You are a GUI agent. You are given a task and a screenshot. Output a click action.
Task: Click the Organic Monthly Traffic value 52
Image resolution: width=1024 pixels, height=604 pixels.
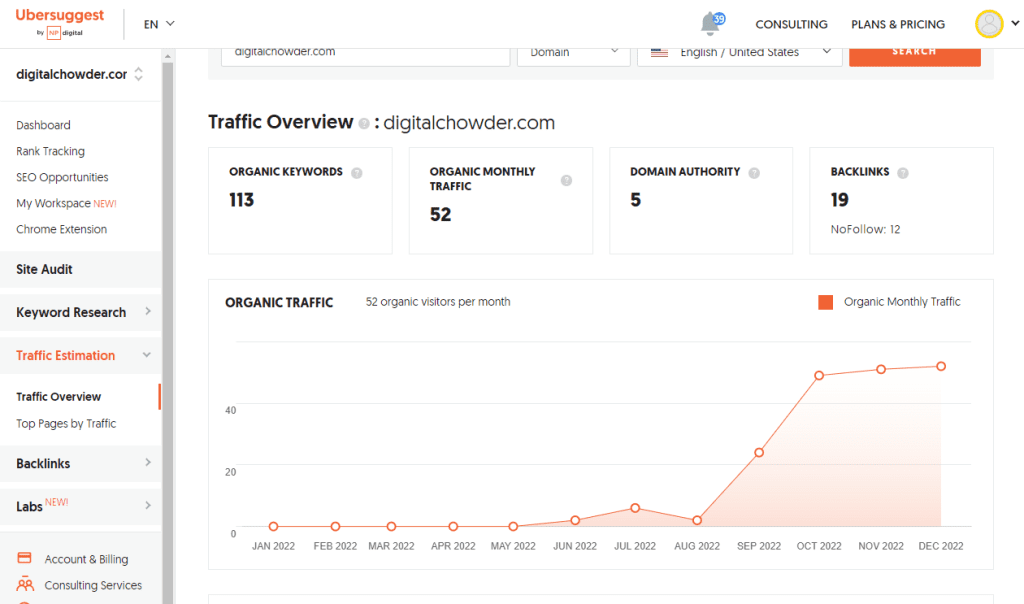pyautogui.click(x=440, y=215)
